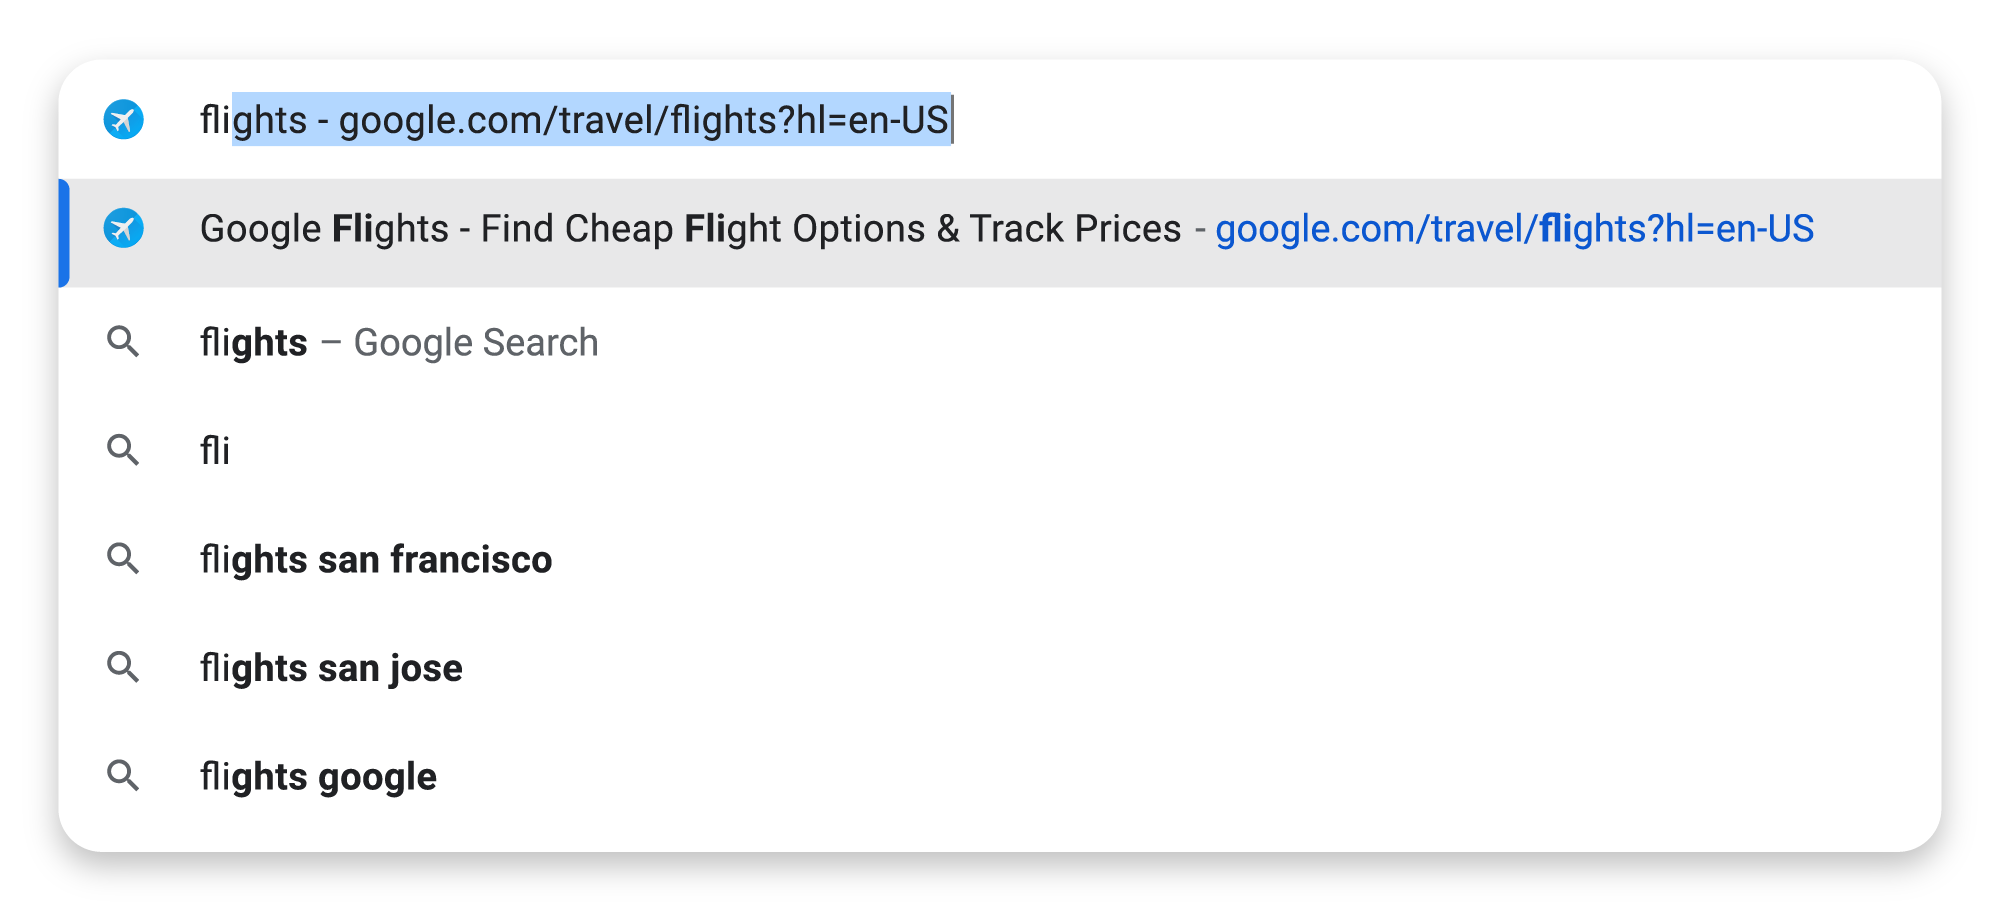Click the airplane icon in the address bar

pyautogui.click(x=123, y=120)
